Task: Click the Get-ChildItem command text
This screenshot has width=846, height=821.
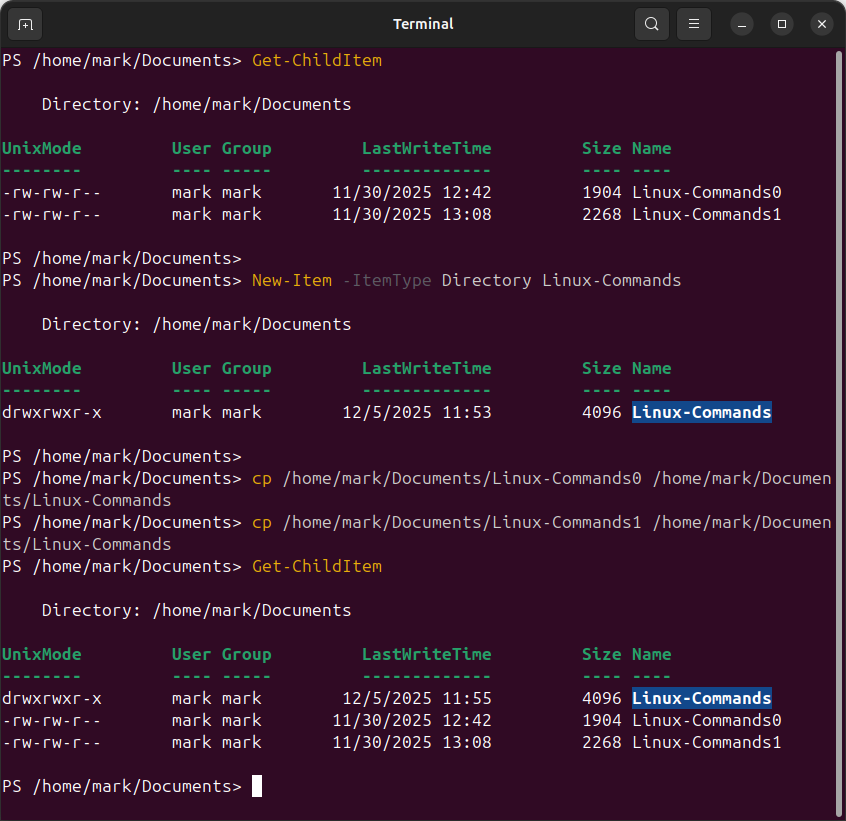Action: (316, 60)
